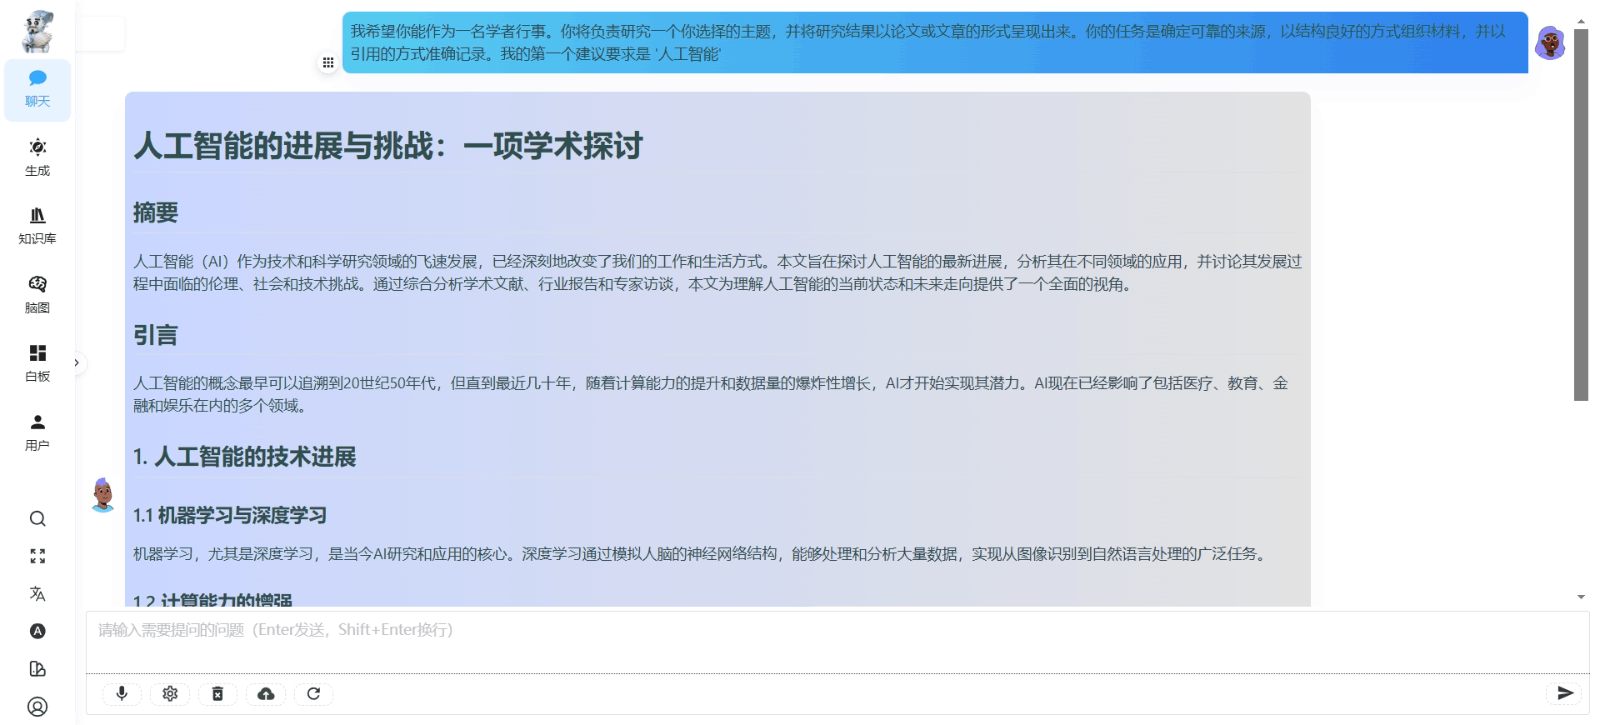Toggle fullscreen mode with the expand icon
This screenshot has width=1600, height=725.
click(x=38, y=556)
